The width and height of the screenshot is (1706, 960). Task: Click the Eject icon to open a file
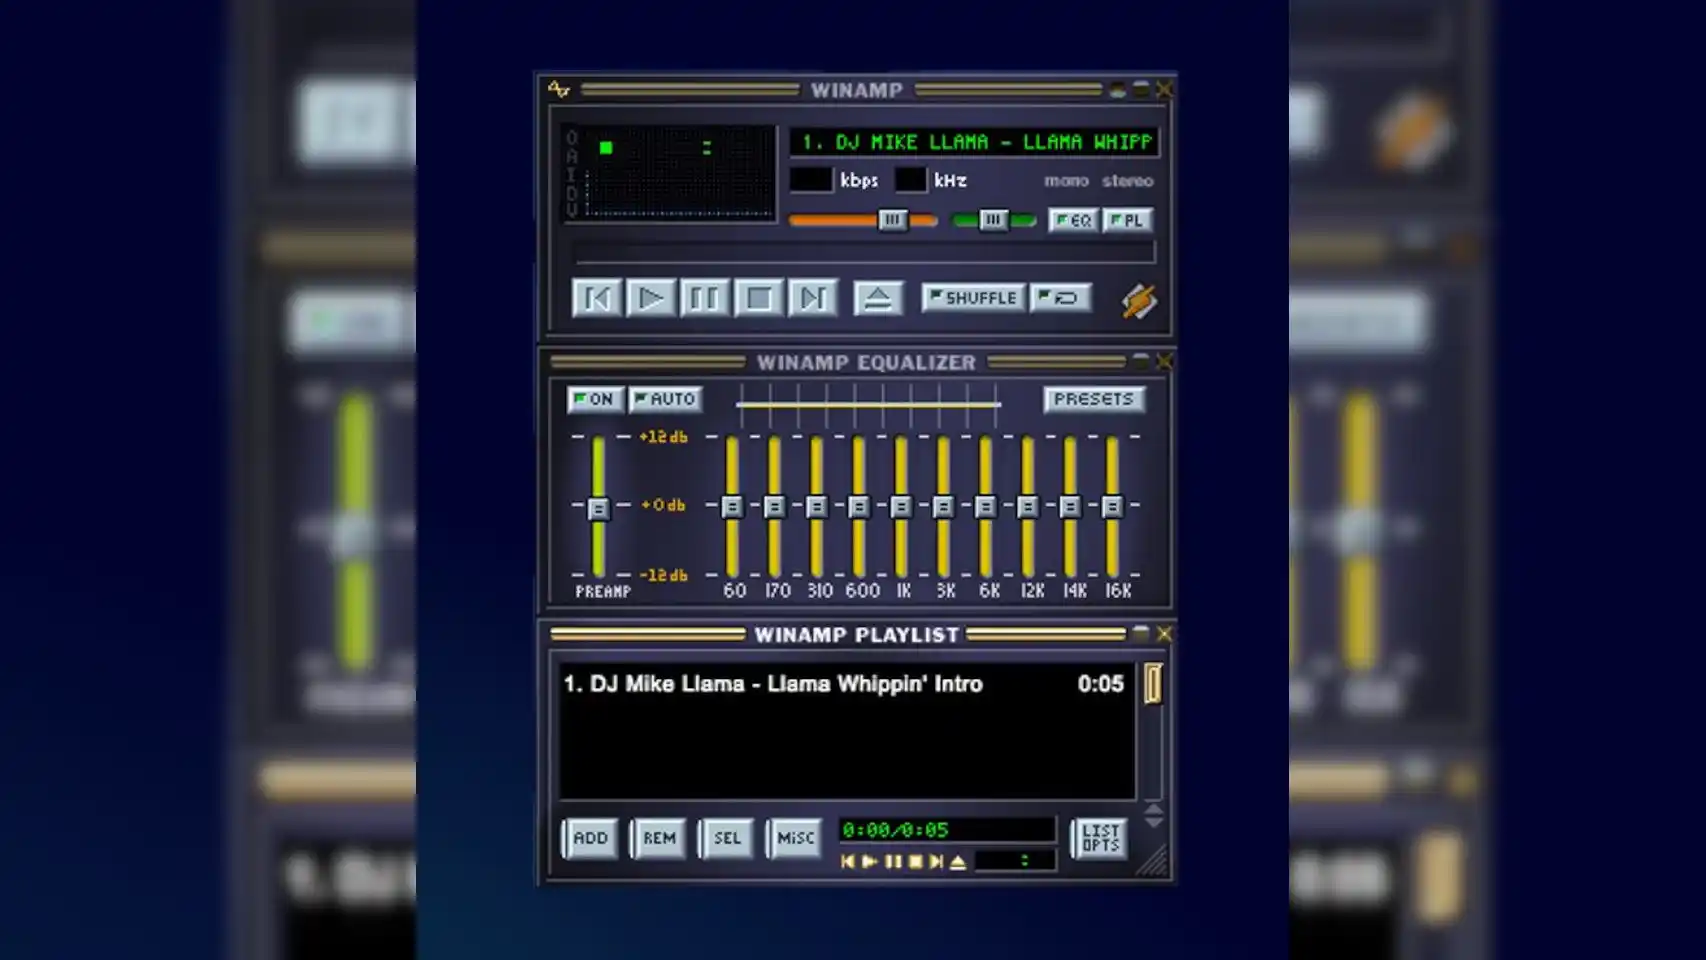tap(877, 297)
